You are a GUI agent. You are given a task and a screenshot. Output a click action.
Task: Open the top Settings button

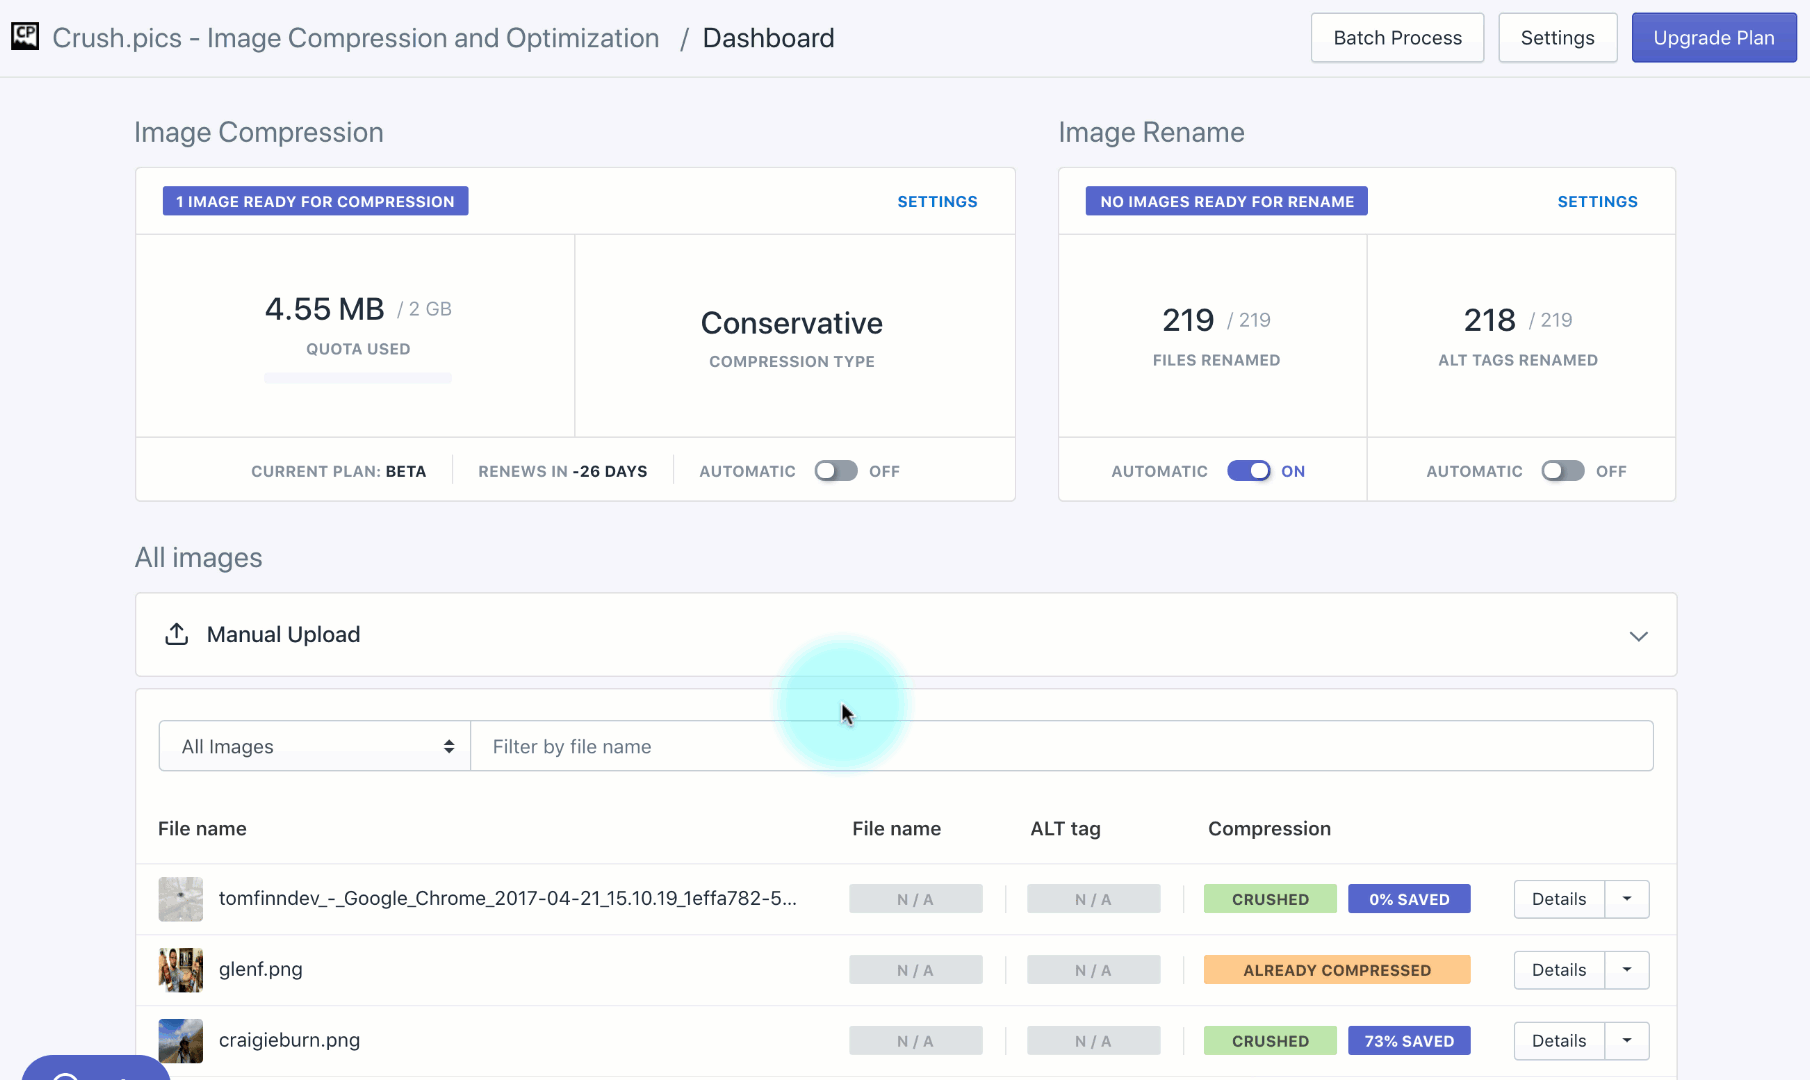pyautogui.click(x=1557, y=38)
